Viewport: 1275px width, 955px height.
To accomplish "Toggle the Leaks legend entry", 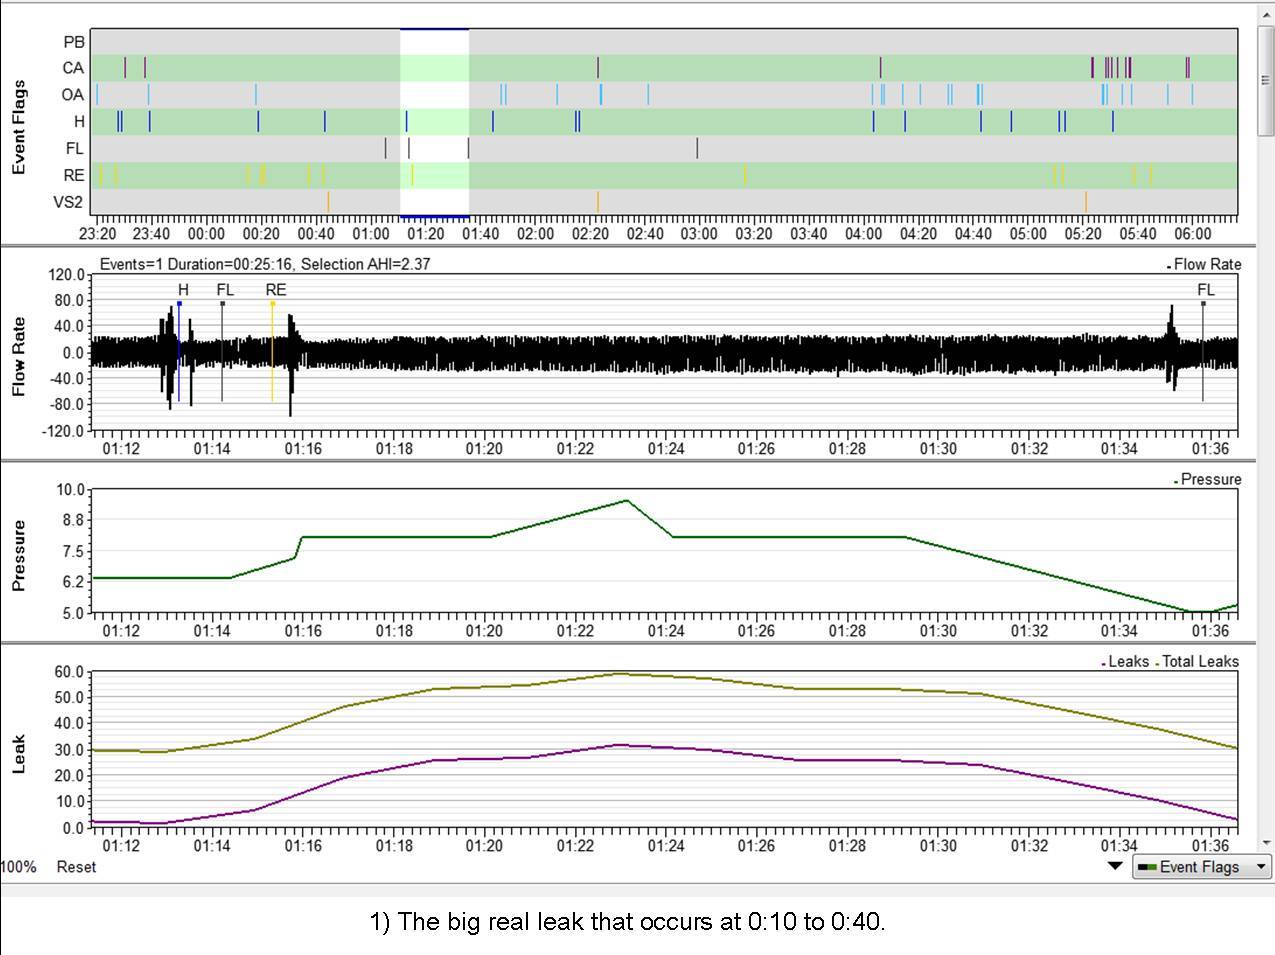I will coord(1127,661).
